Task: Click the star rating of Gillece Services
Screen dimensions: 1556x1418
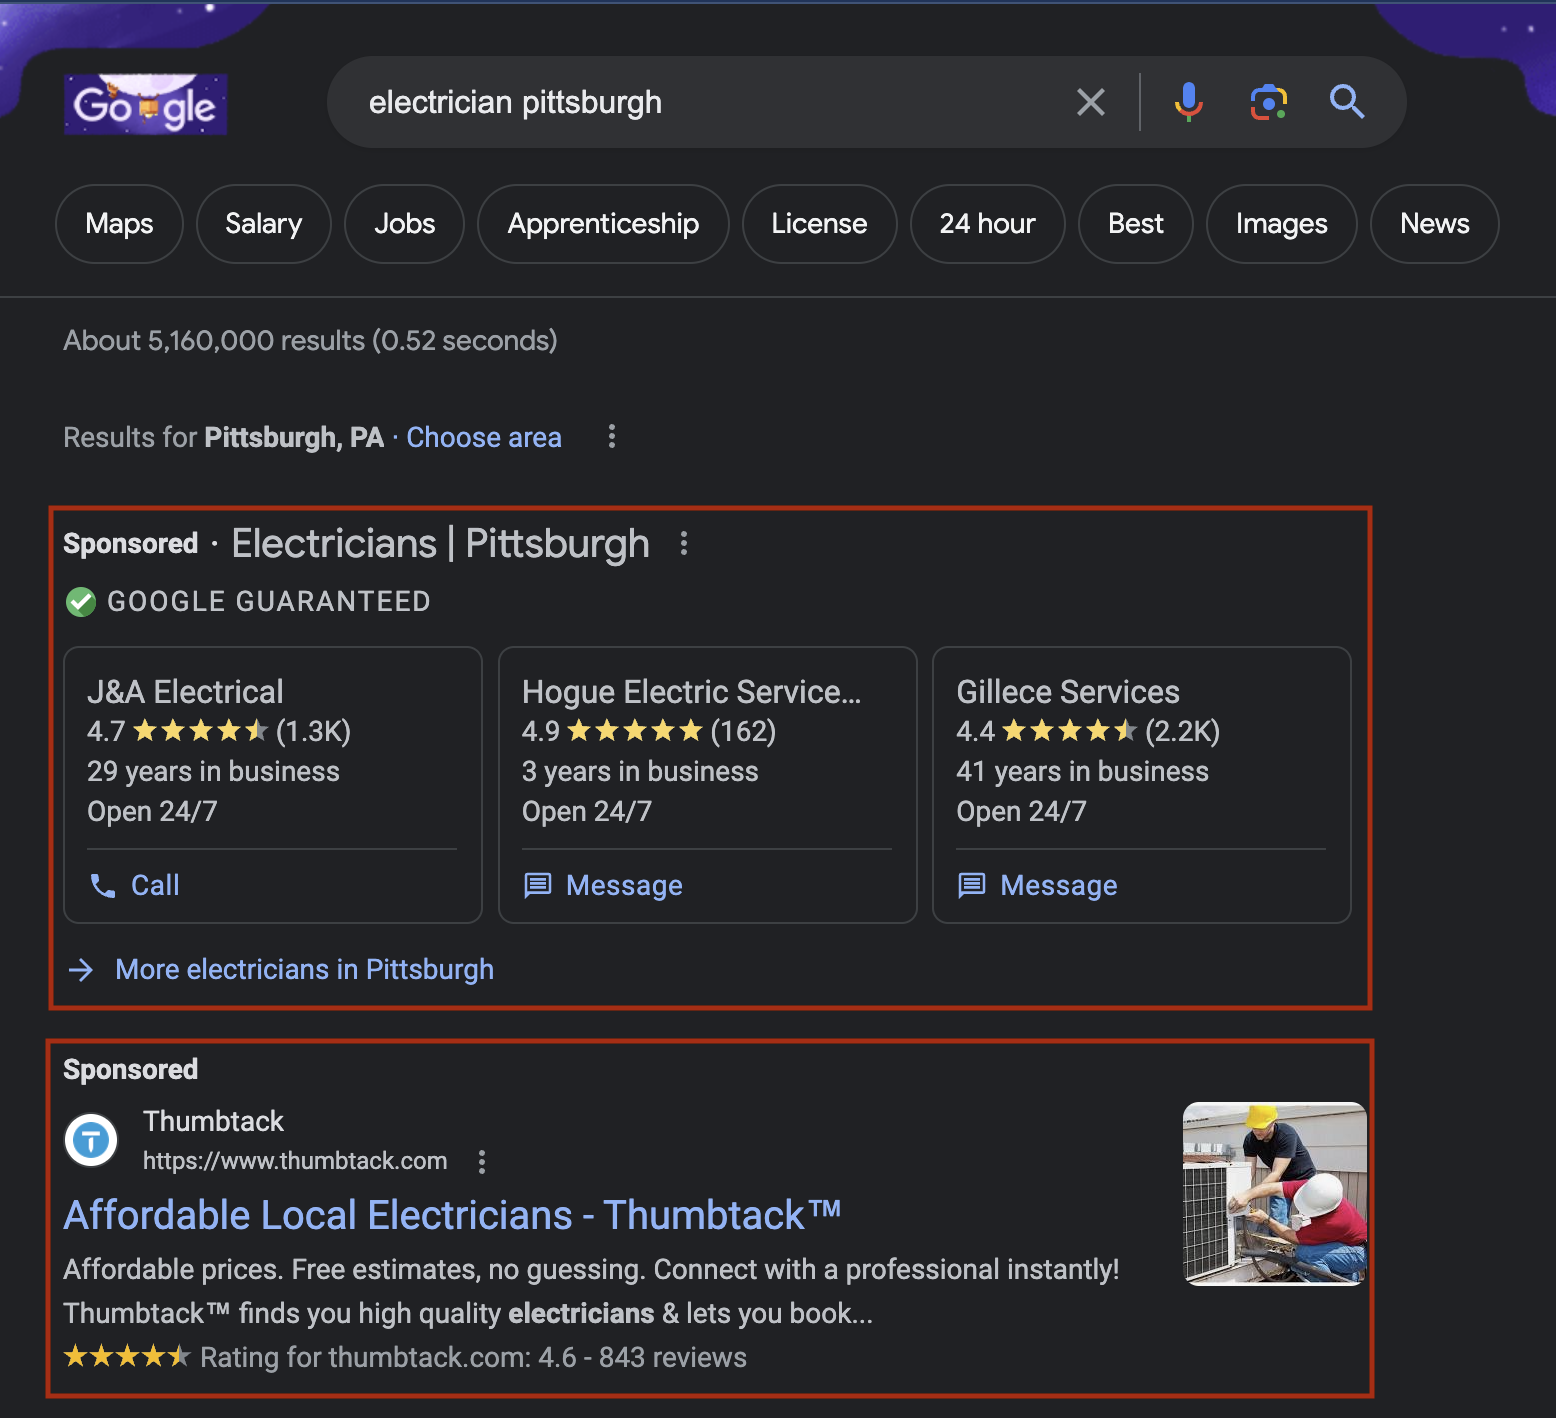Action: (x=1070, y=731)
